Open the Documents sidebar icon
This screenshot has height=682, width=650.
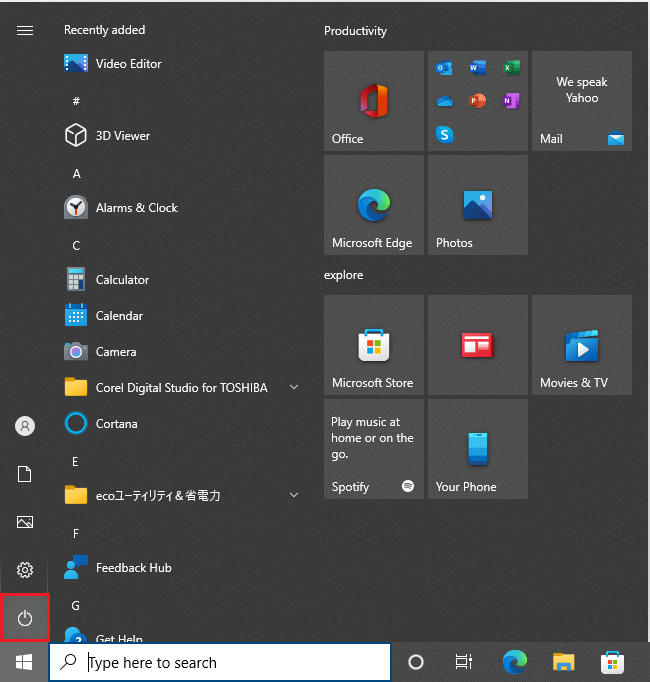pyautogui.click(x=25, y=474)
